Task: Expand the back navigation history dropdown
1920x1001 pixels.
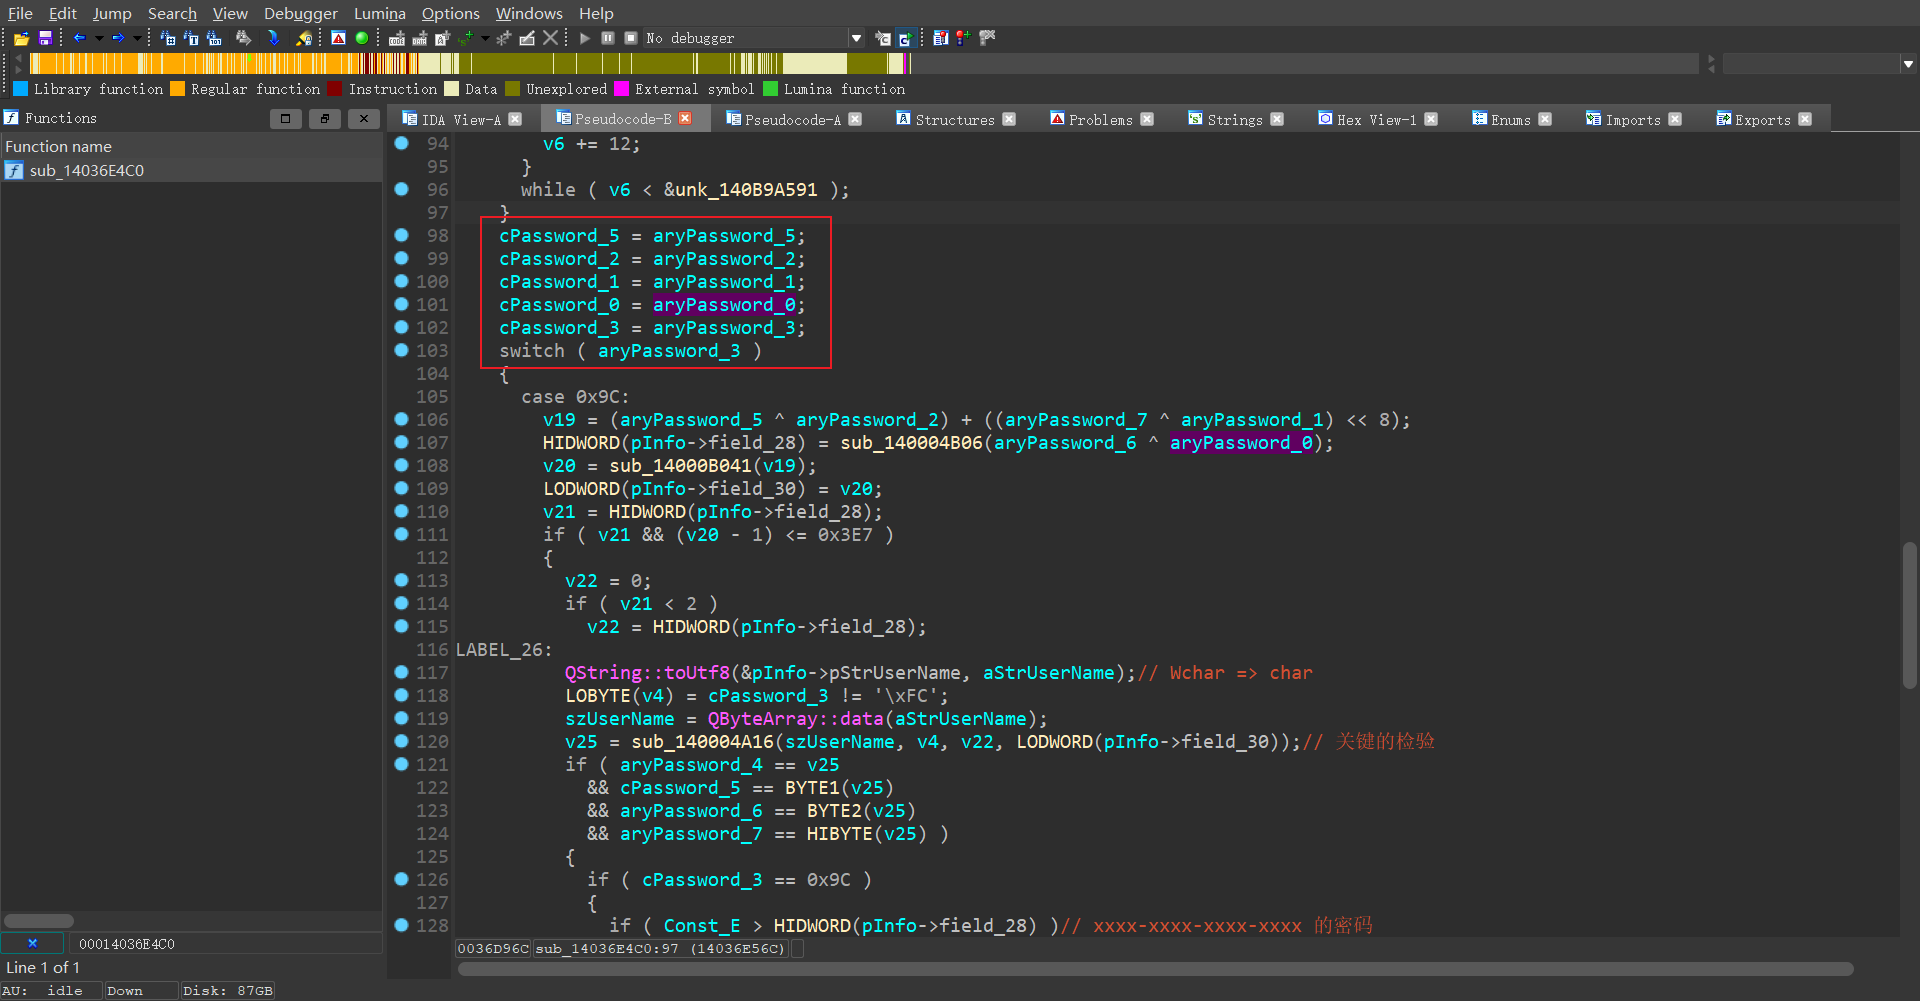Action: (x=99, y=38)
